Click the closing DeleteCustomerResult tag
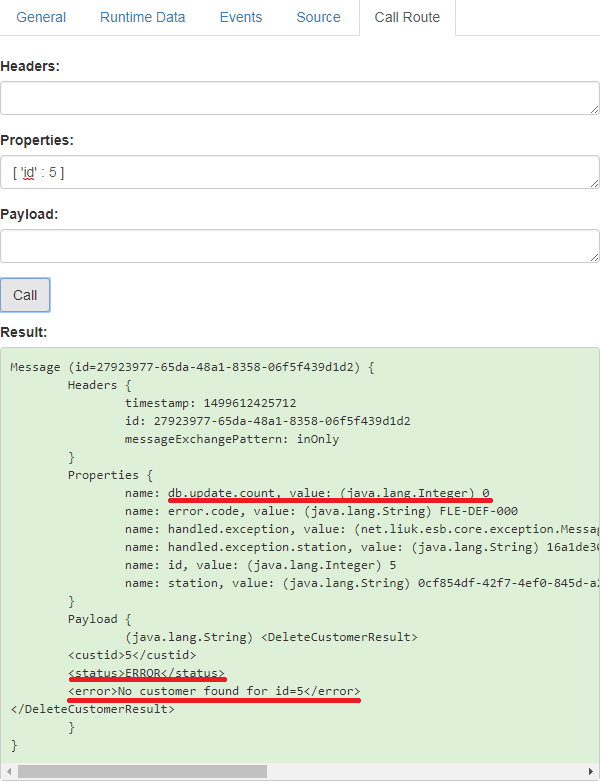Screen dimensions: 601x783 click(92, 709)
